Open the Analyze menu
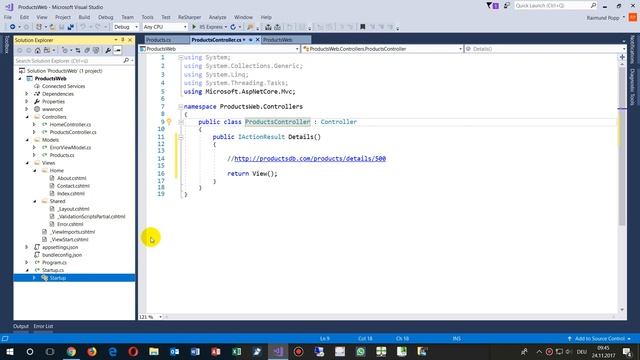 [x=218, y=17]
